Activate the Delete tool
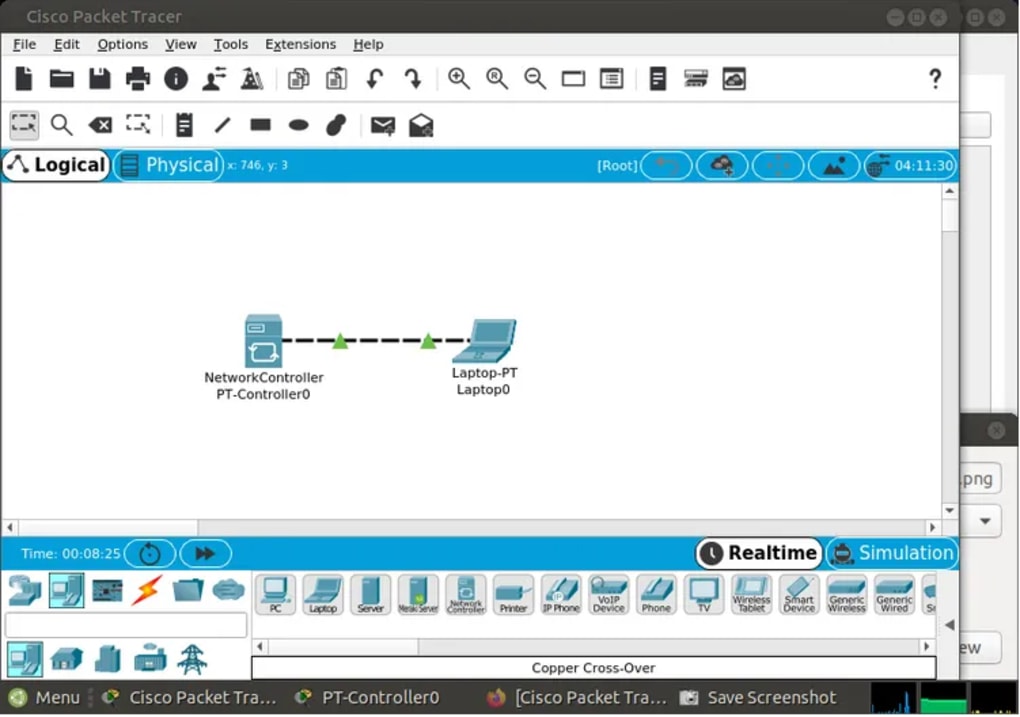 pos(99,124)
